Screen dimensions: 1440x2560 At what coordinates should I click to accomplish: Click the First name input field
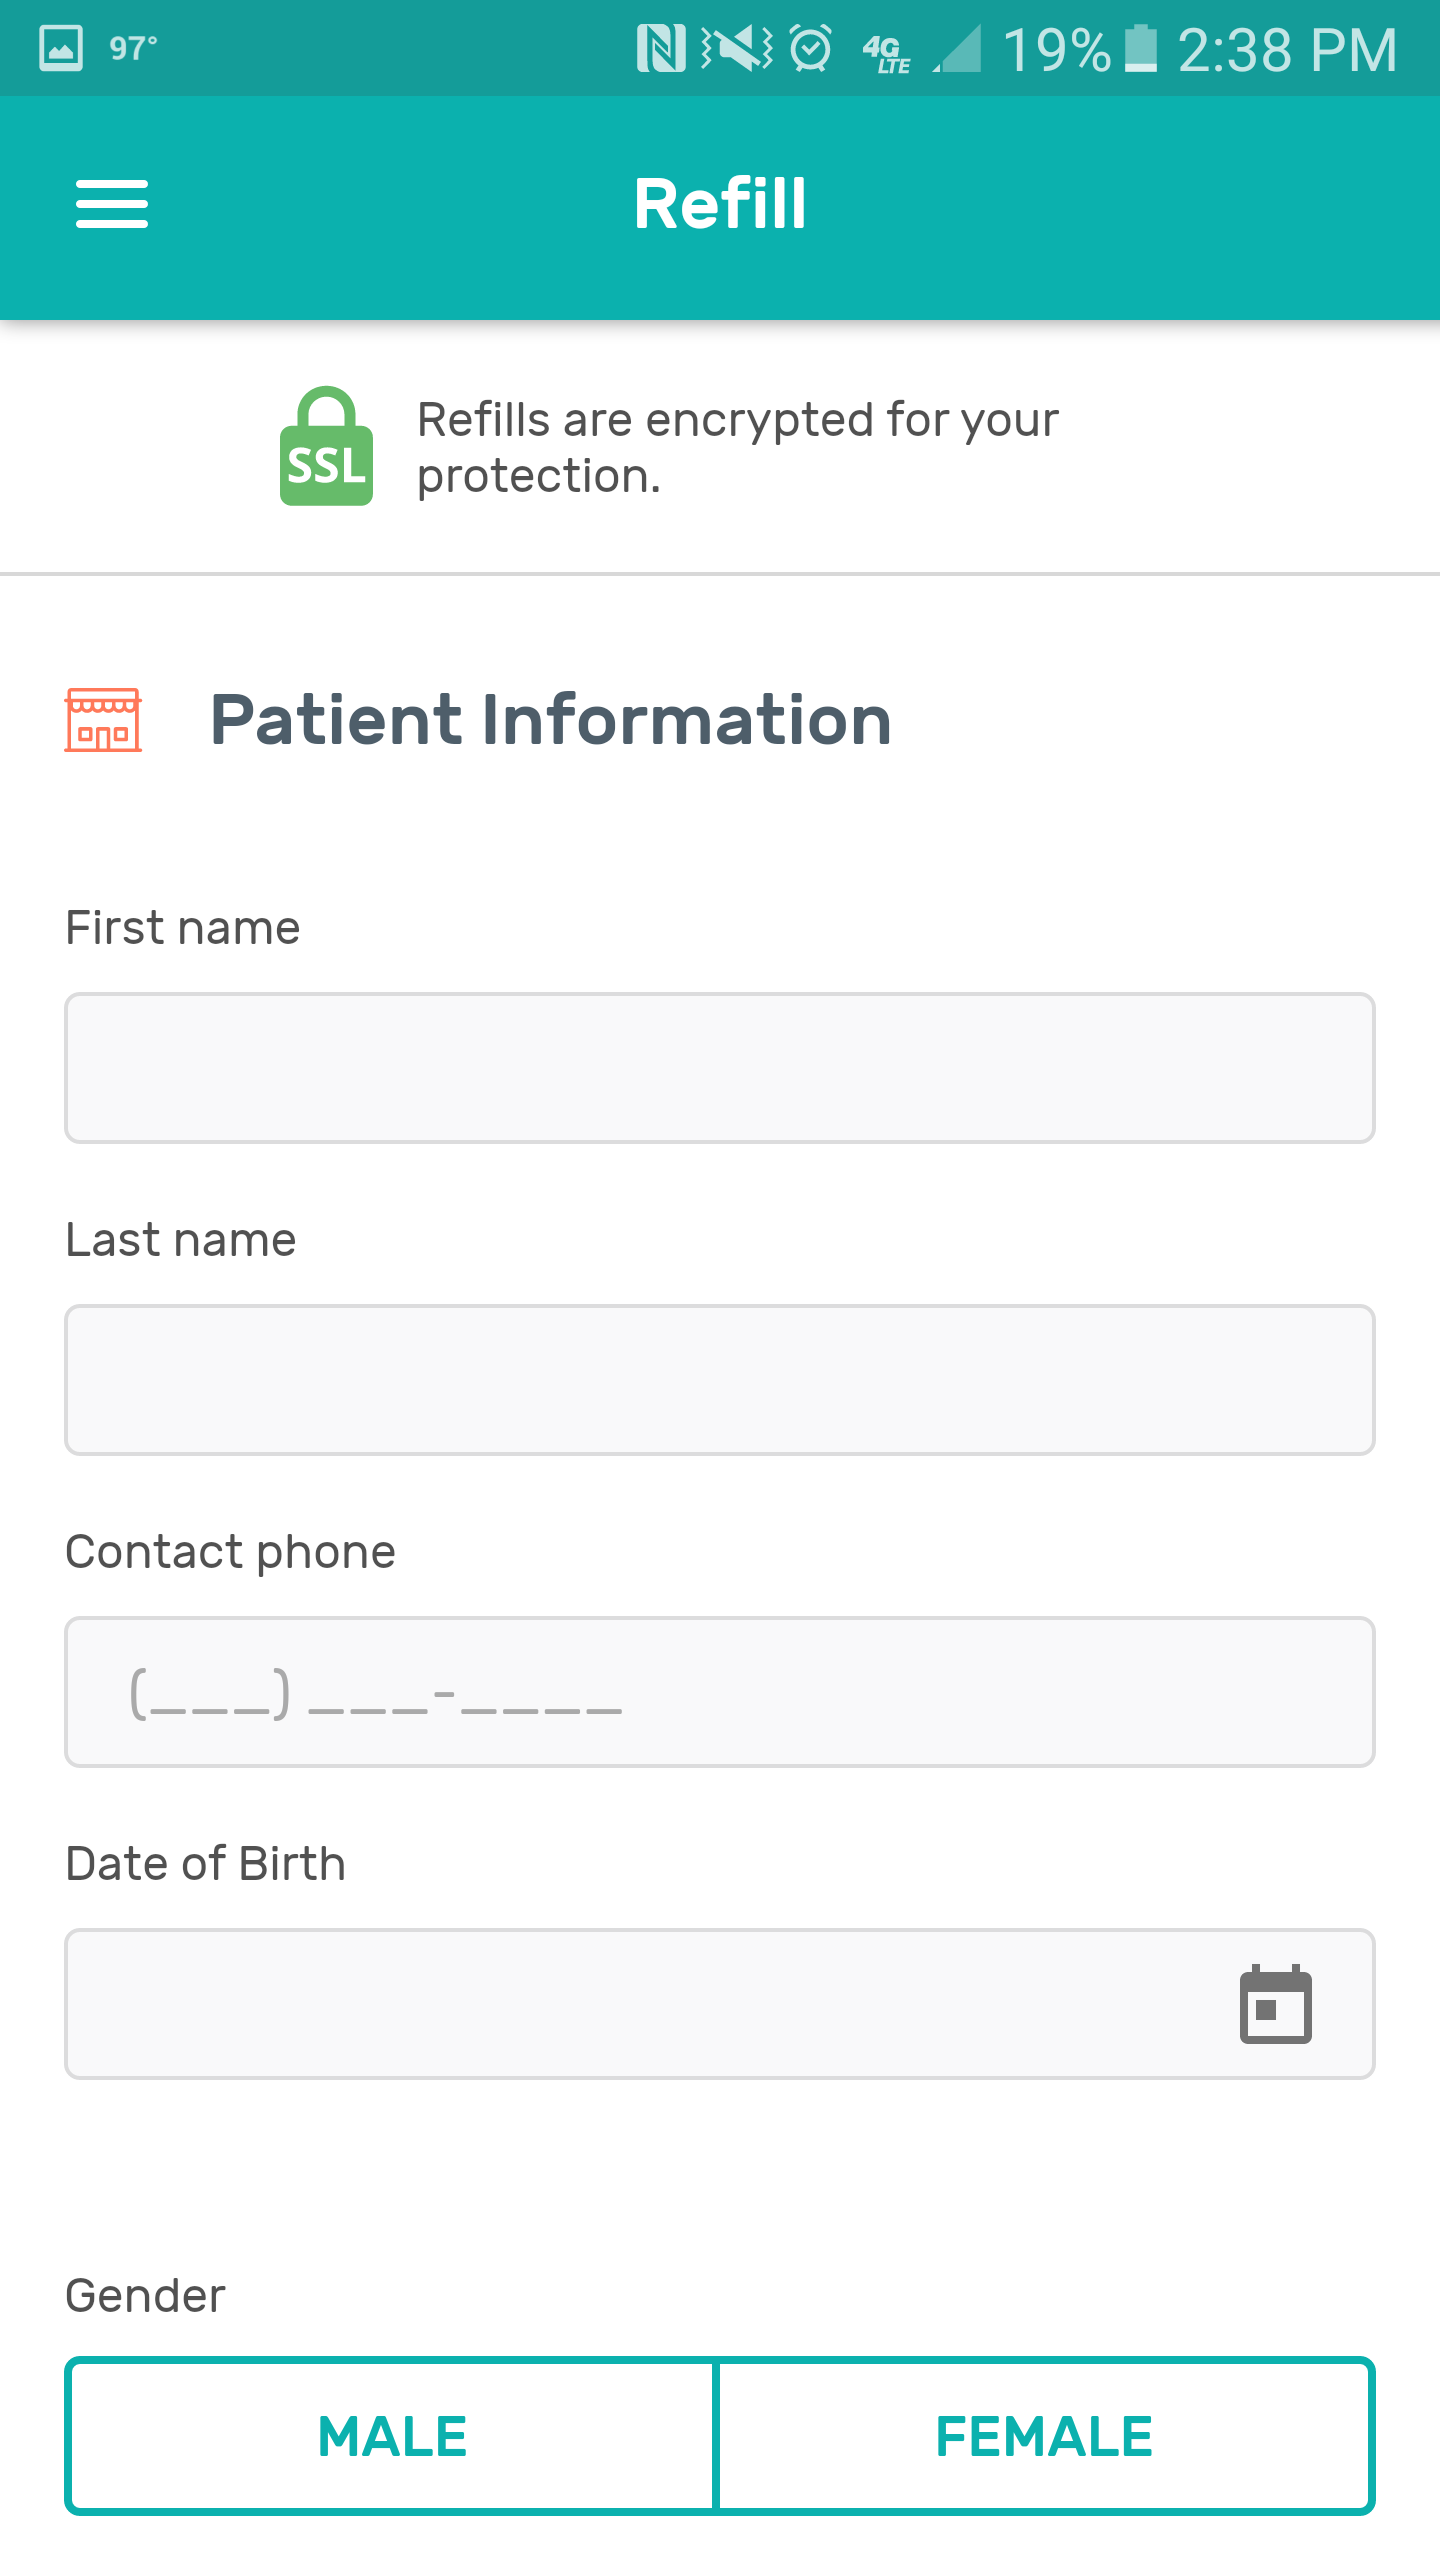pyautogui.click(x=720, y=1068)
